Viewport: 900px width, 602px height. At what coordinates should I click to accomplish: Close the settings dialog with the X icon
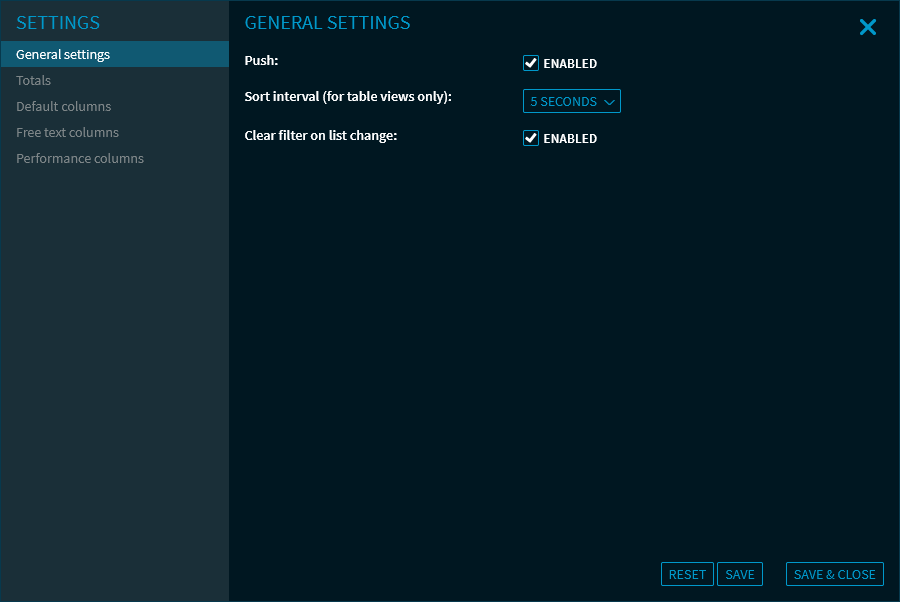867,28
